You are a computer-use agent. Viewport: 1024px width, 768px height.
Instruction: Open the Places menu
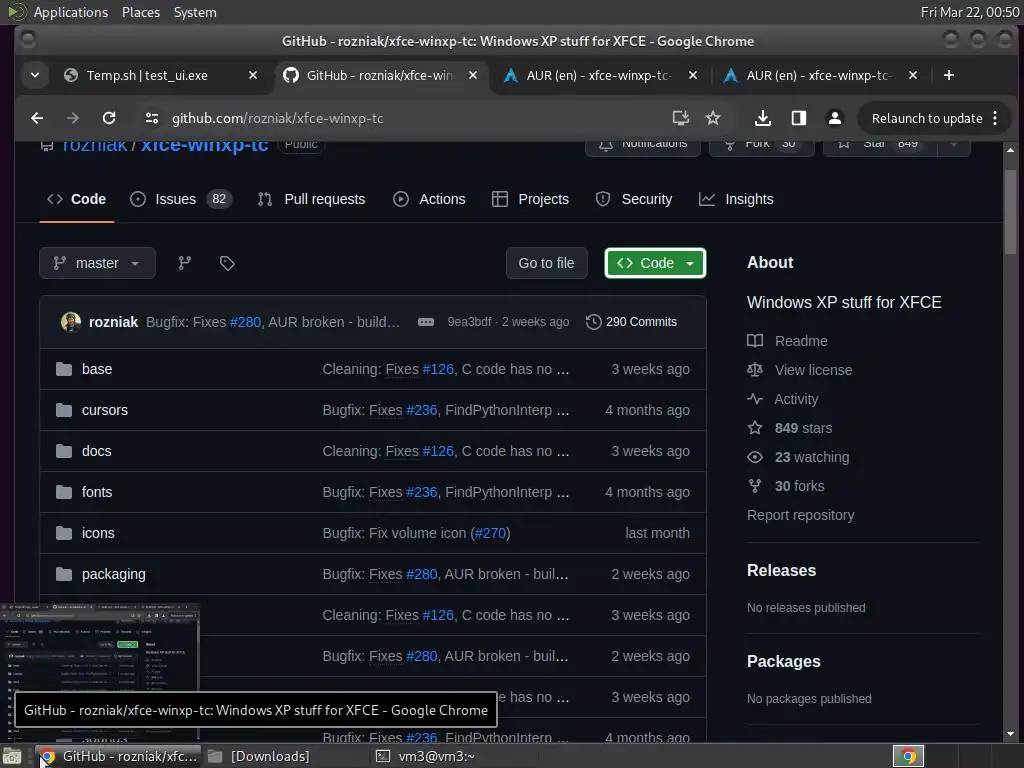tap(141, 12)
